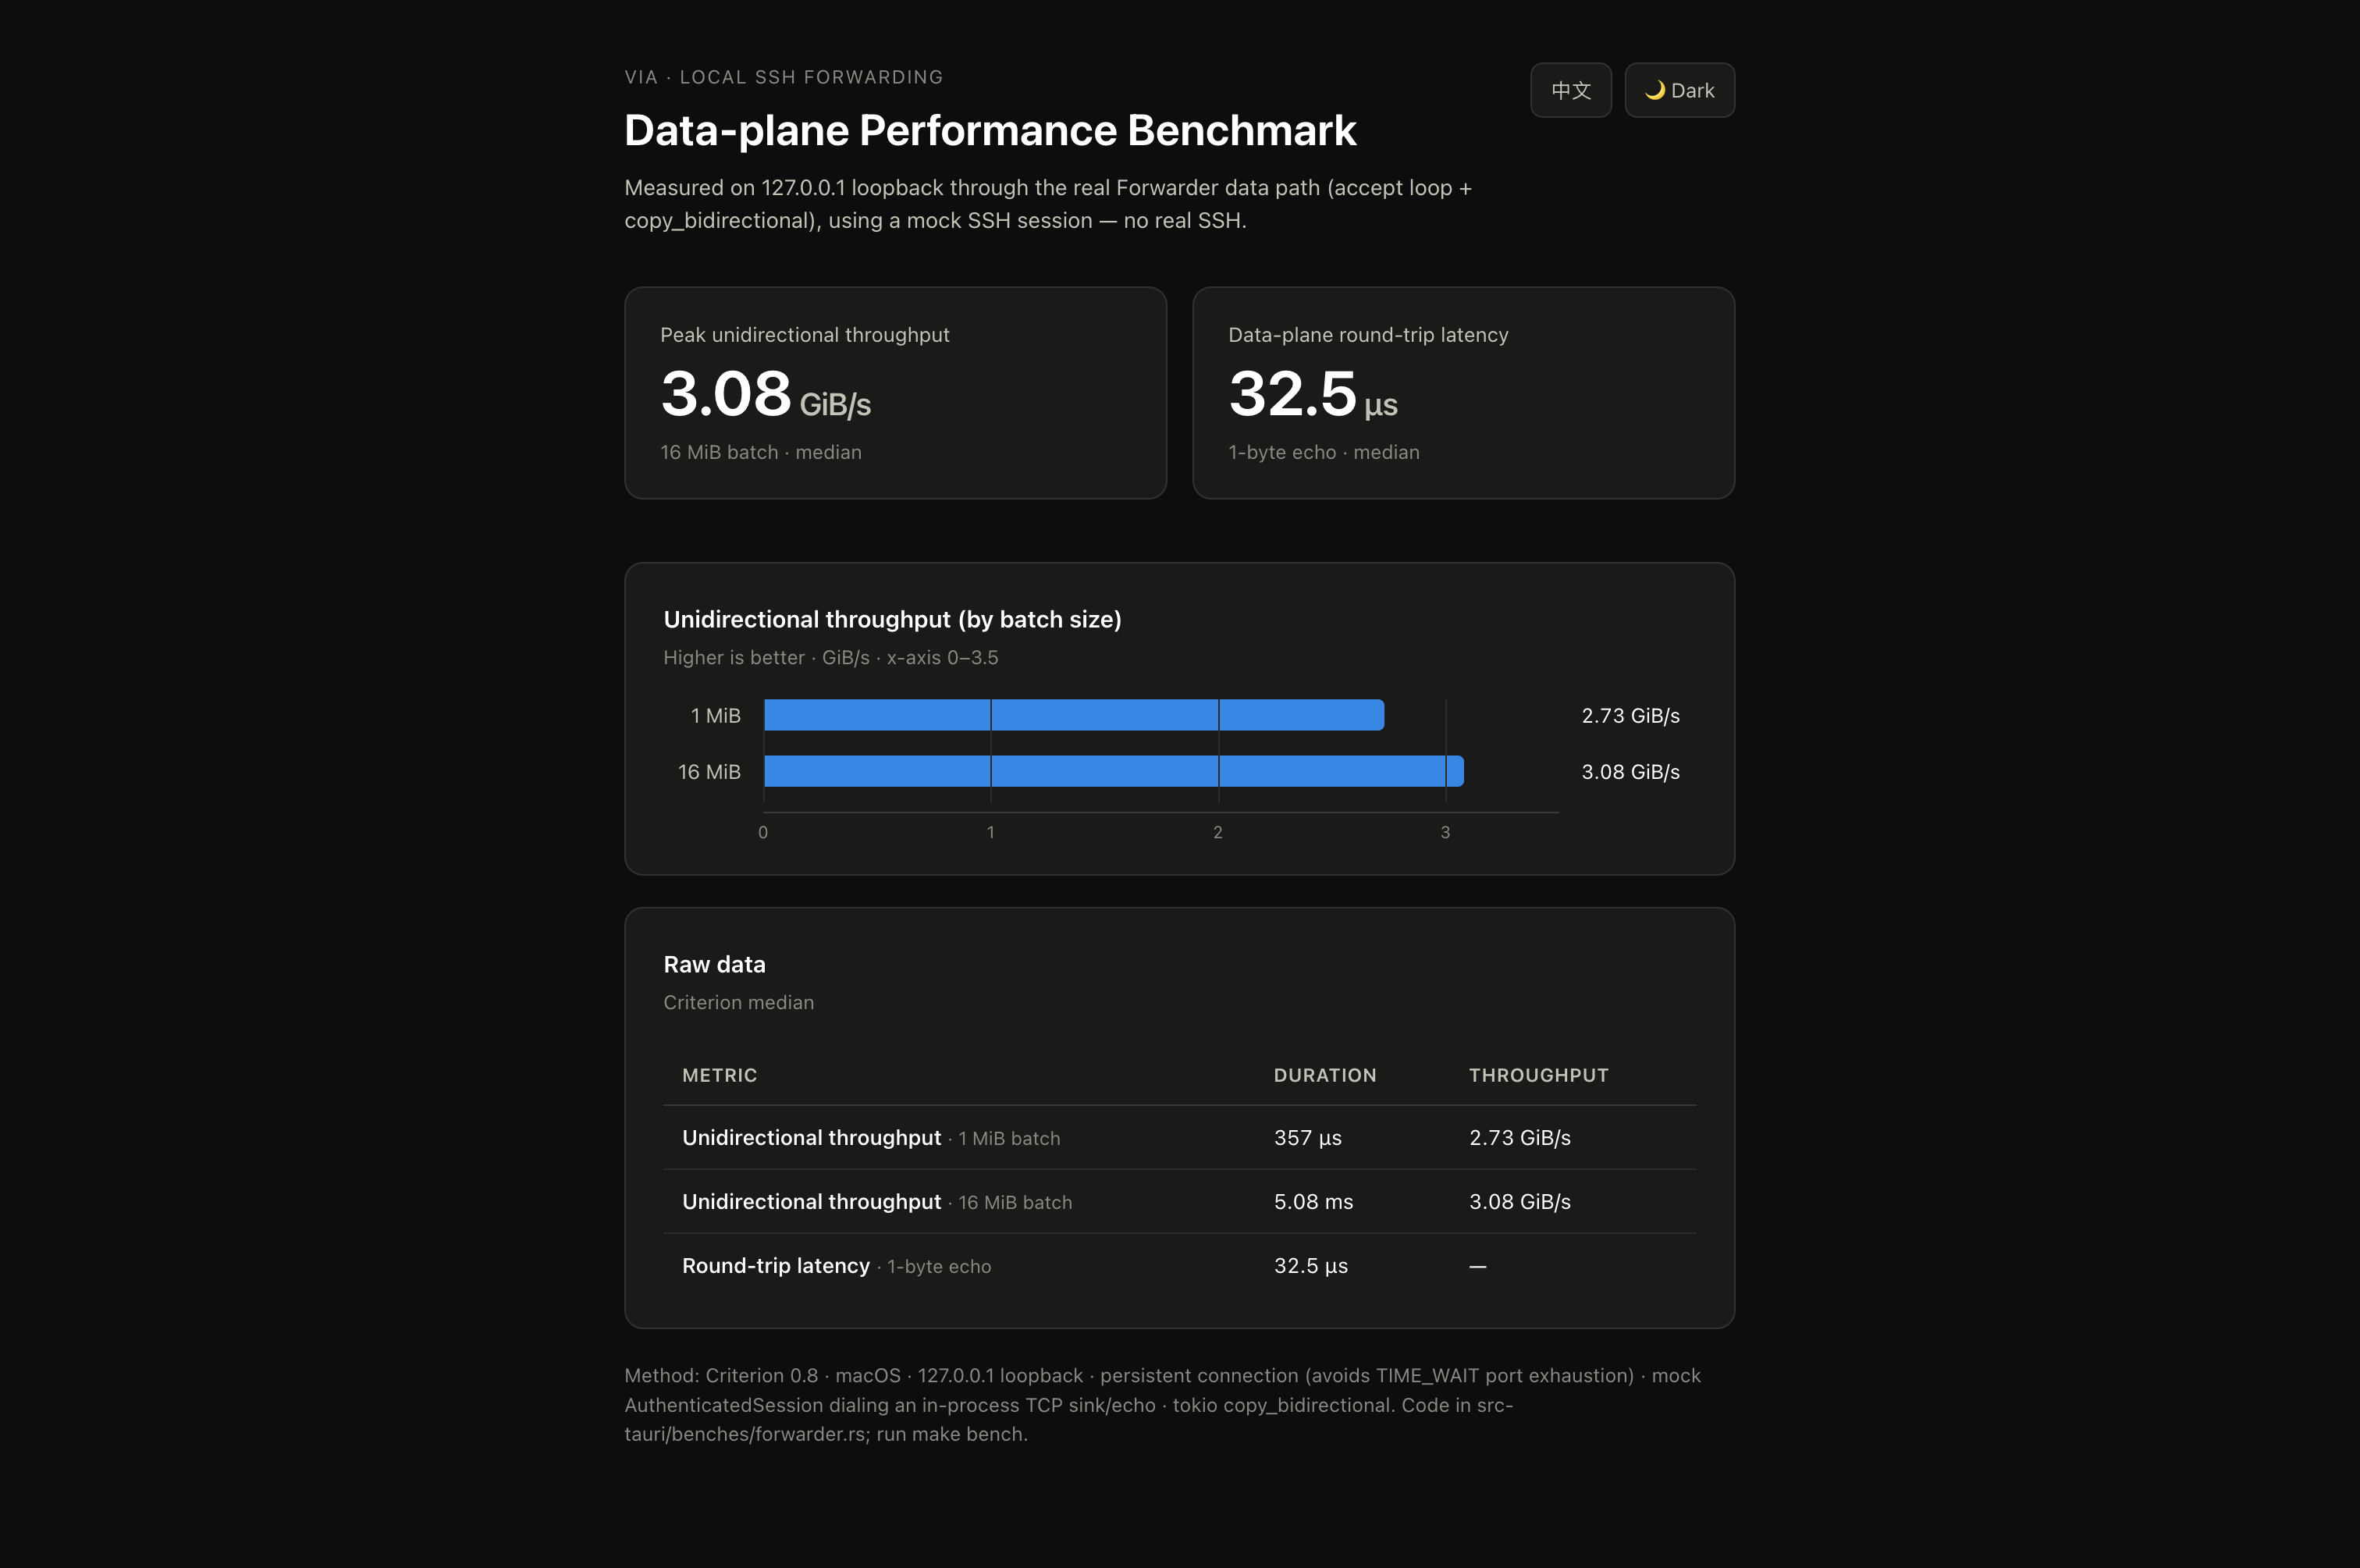
Task: Click the Criterion median subtitle
Action: pyautogui.click(x=738, y=1002)
